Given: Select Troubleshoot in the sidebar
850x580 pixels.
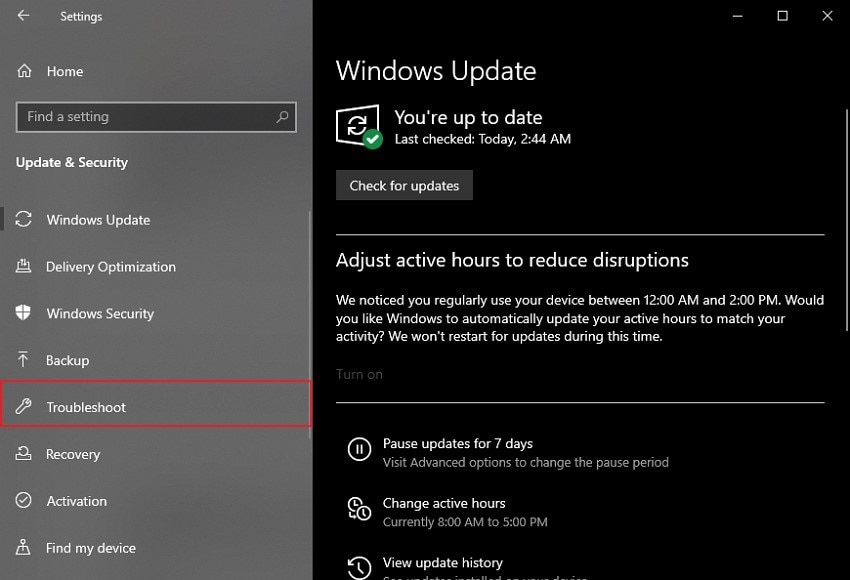Looking at the screenshot, I should pos(156,404).
